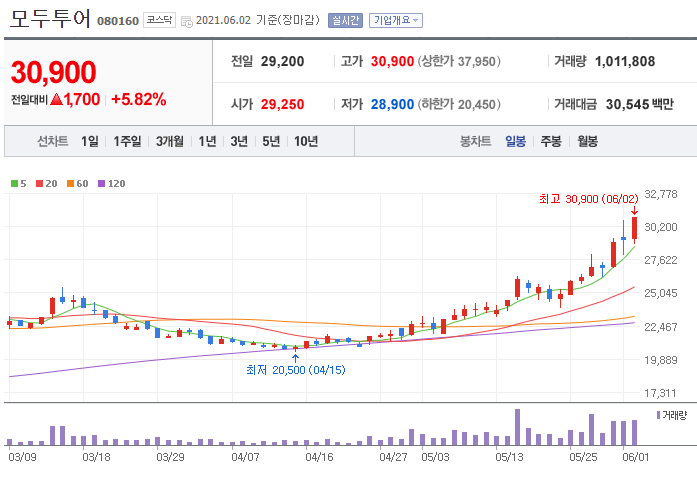This screenshot has height=480, width=697.
Task: Click the red 20-day moving average swatch
Action: (40, 184)
